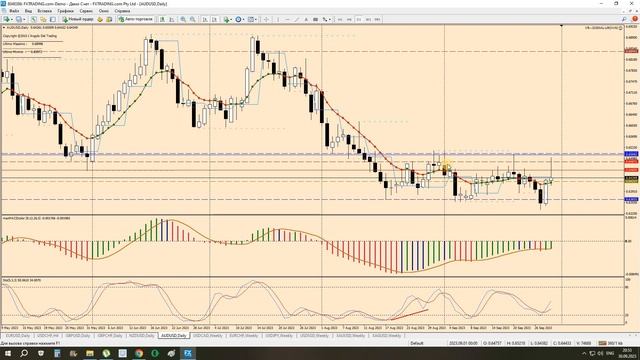Click the Templates toolbar icon

pos(251,19)
